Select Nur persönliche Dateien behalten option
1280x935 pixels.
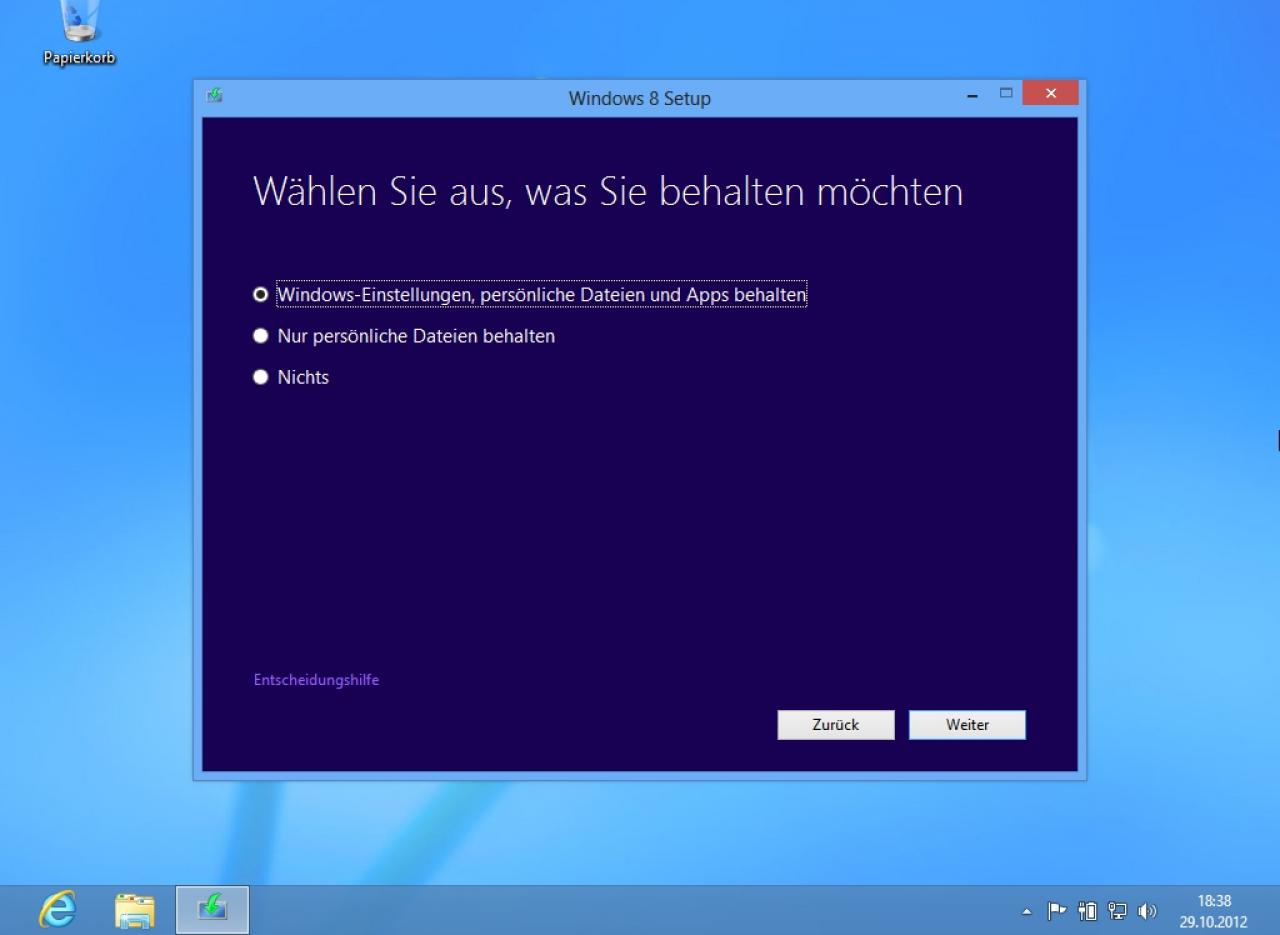coord(404,336)
